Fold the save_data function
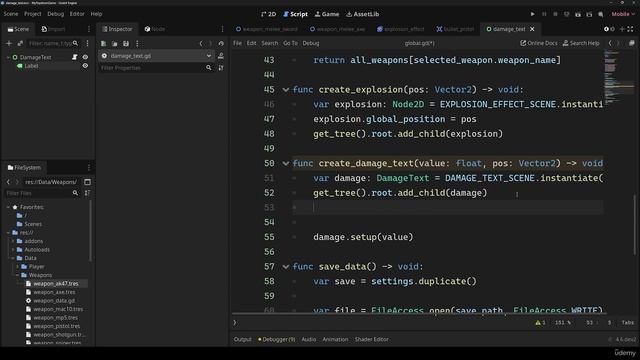This screenshot has height=360, width=640. (x=286, y=267)
